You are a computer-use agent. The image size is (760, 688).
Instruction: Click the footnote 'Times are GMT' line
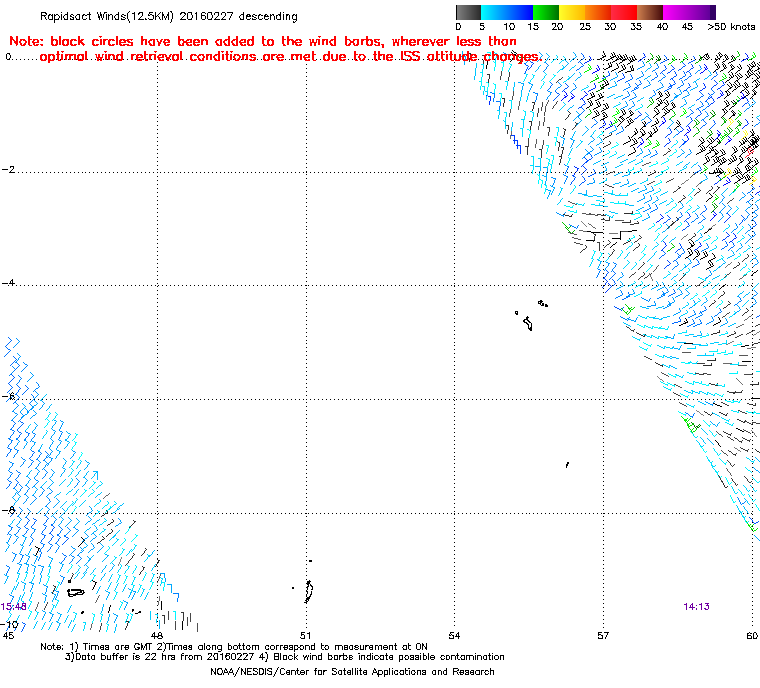click(x=234, y=647)
